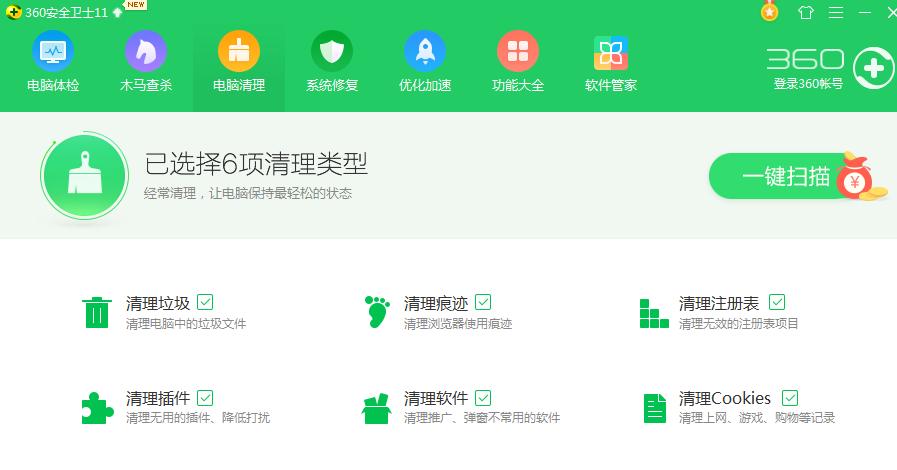Click the footprint 清理痕迹 icon
The height and width of the screenshot is (470, 897).
[x=377, y=312]
